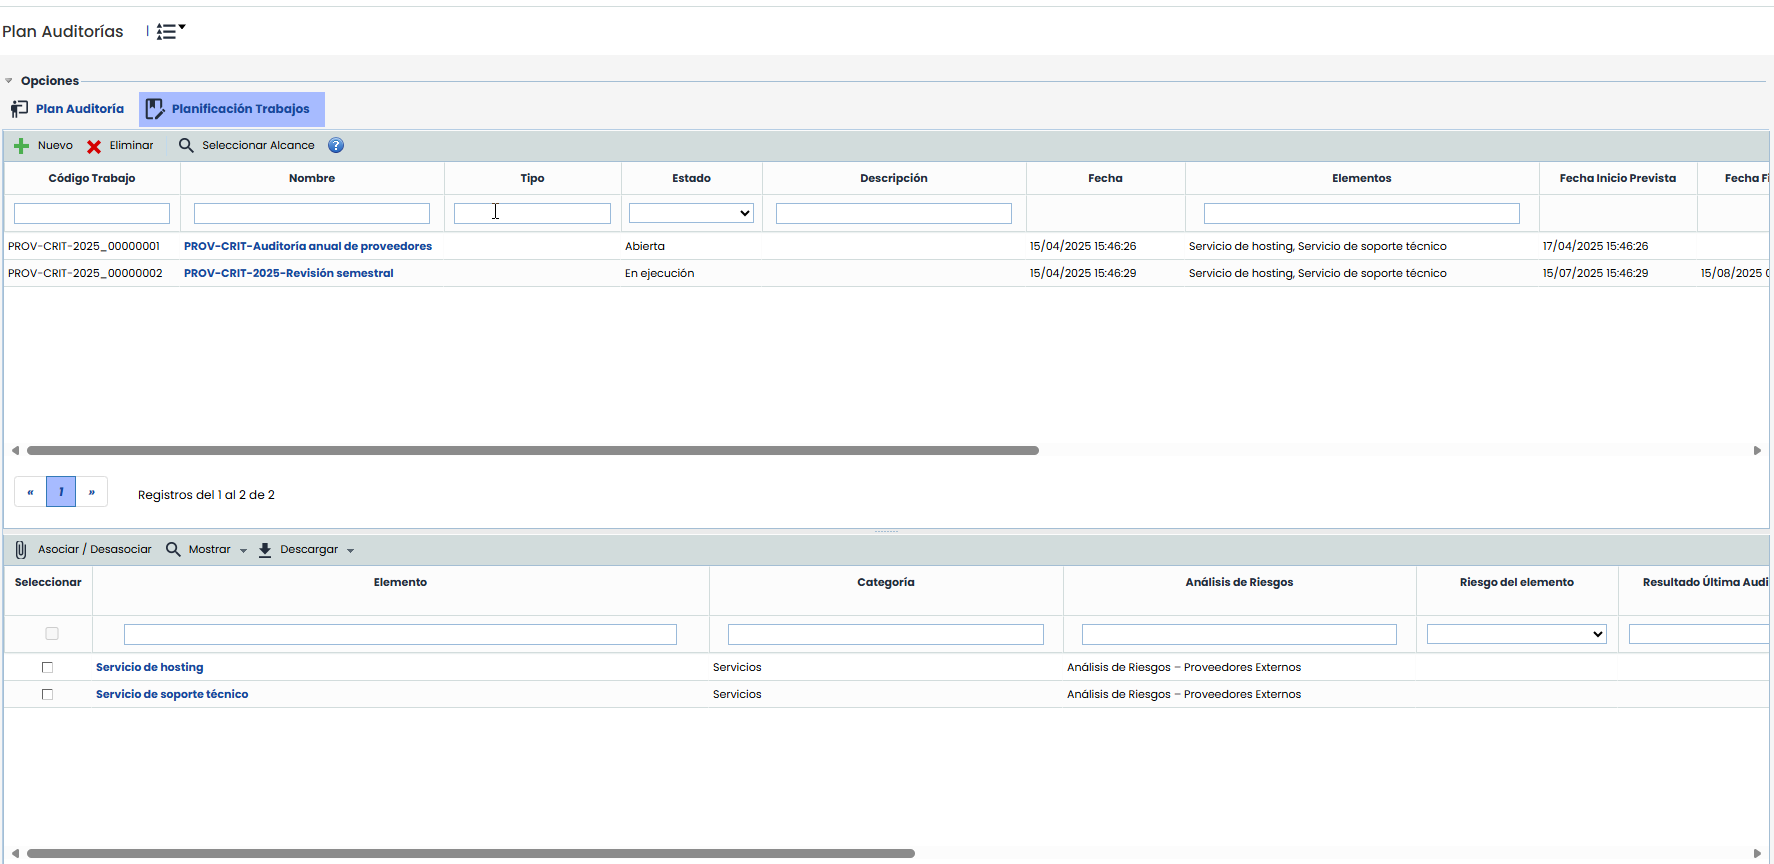The image size is (1774, 864).
Task: Check the Servicio de hosting checkbox
Action: click(47, 667)
